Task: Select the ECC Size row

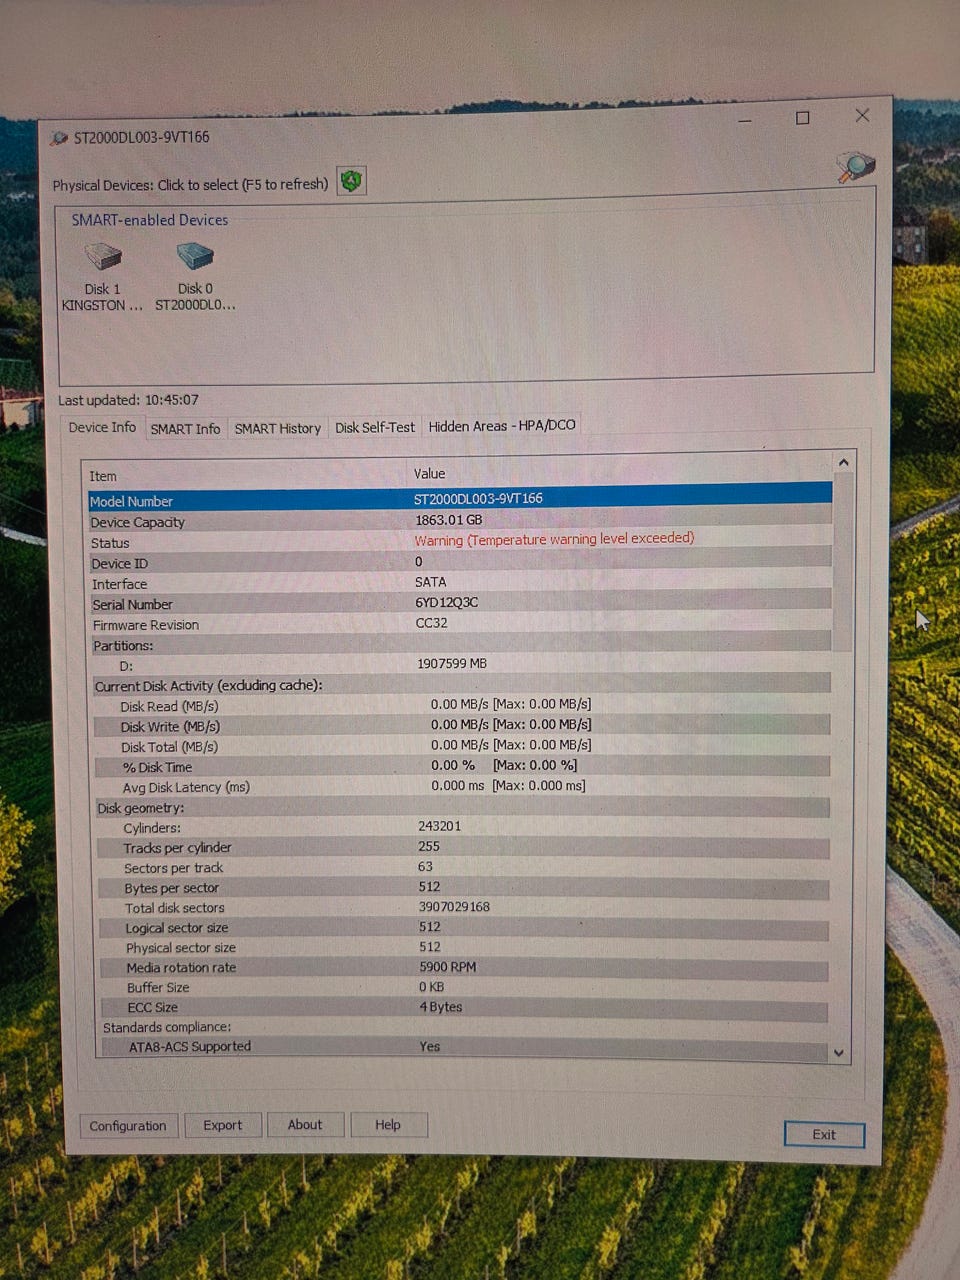Action: (x=463, y=1007)
